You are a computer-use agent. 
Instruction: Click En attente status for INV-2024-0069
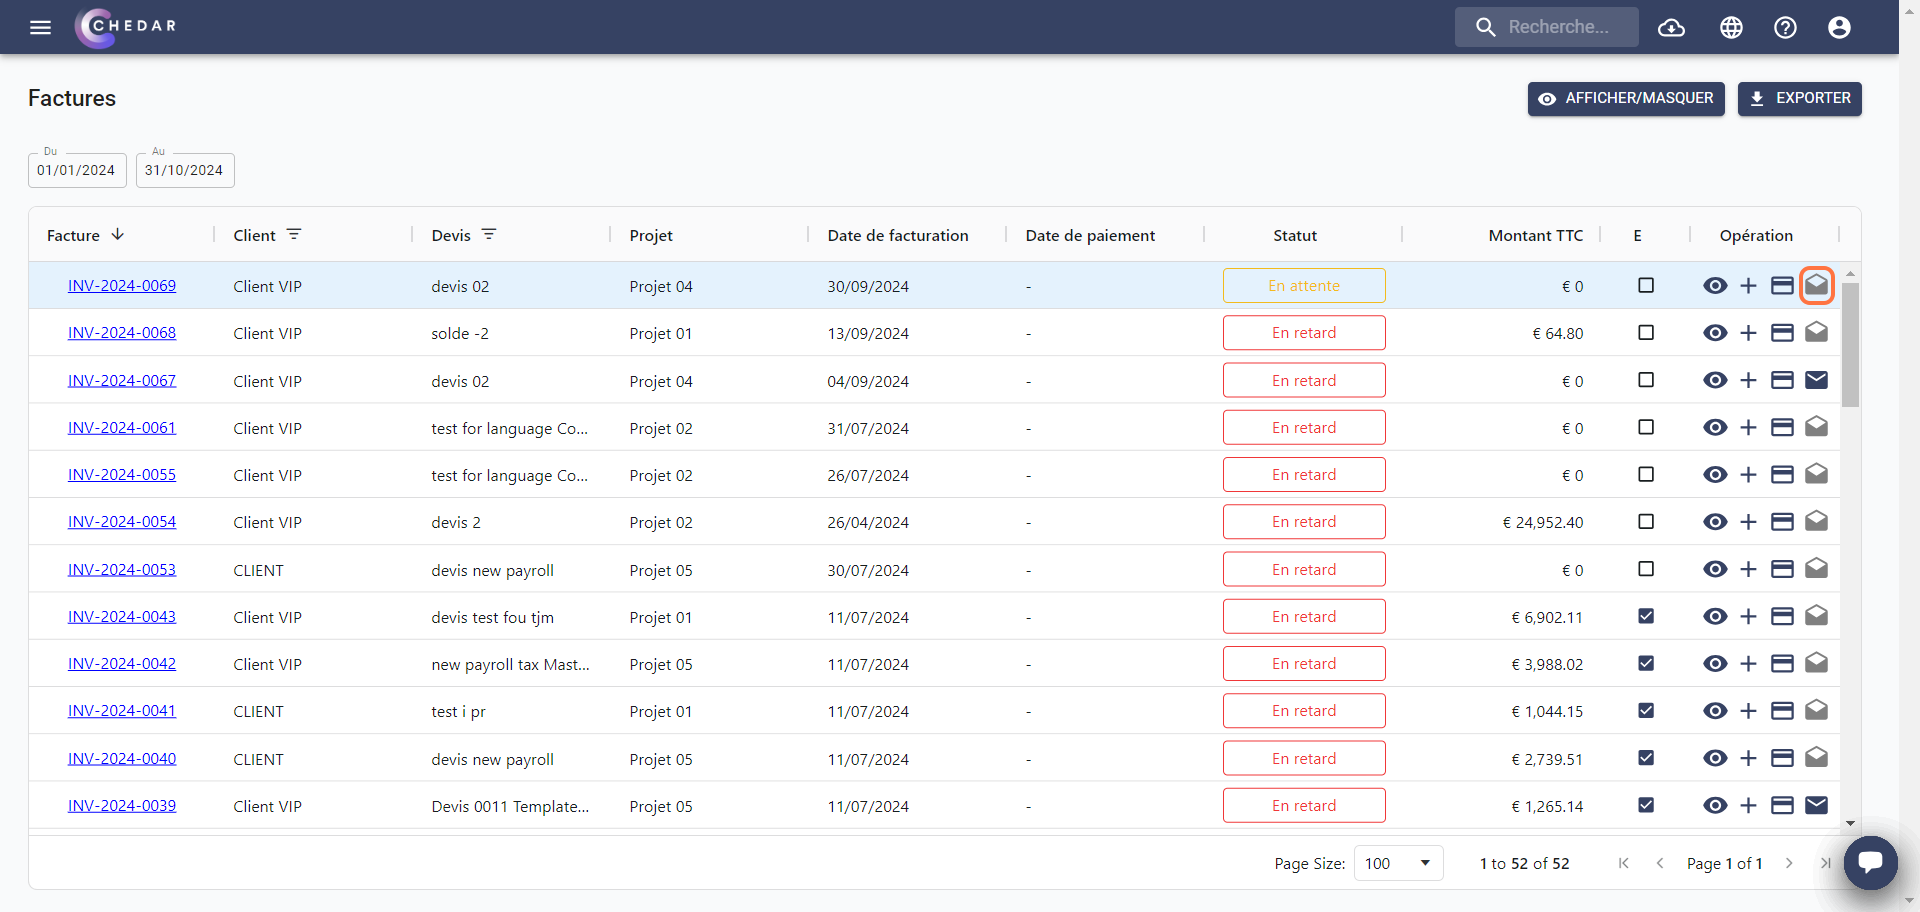tap(1304, 285)
